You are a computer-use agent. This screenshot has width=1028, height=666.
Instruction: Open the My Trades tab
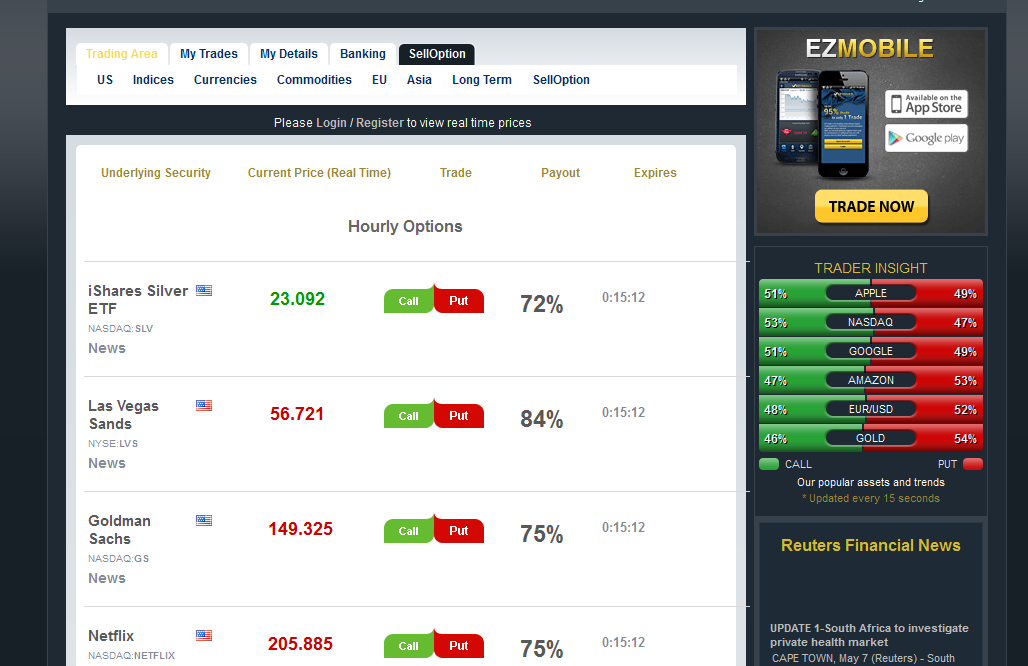click(x=208, y=54)
